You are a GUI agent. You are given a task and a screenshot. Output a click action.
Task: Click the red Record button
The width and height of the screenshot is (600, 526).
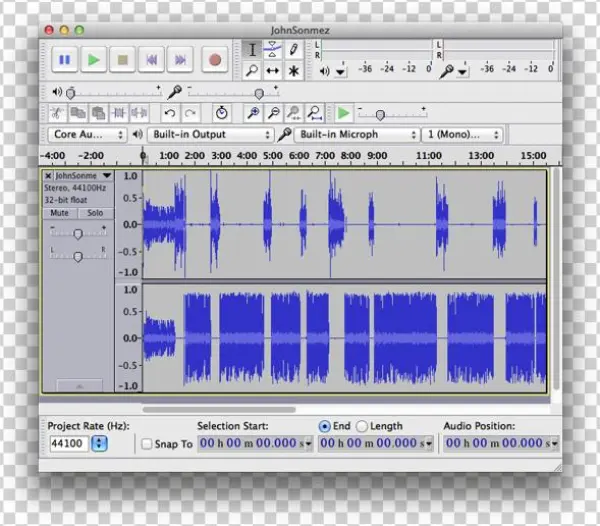click(x=213, y=60)
